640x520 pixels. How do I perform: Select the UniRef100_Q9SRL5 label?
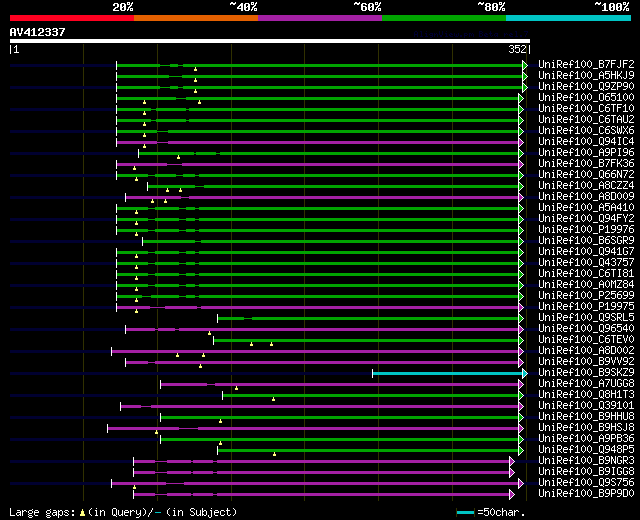(586, 318)
